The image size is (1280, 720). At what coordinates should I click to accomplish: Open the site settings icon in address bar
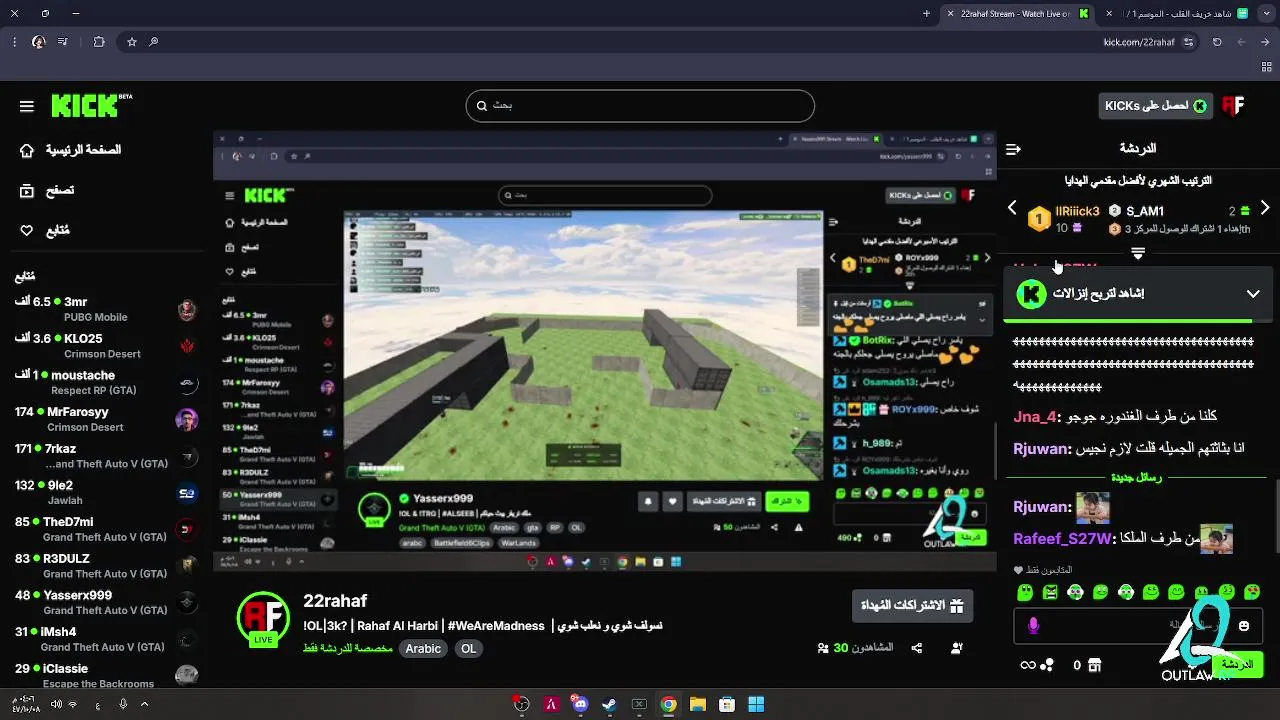click(x=1188, y=42)
